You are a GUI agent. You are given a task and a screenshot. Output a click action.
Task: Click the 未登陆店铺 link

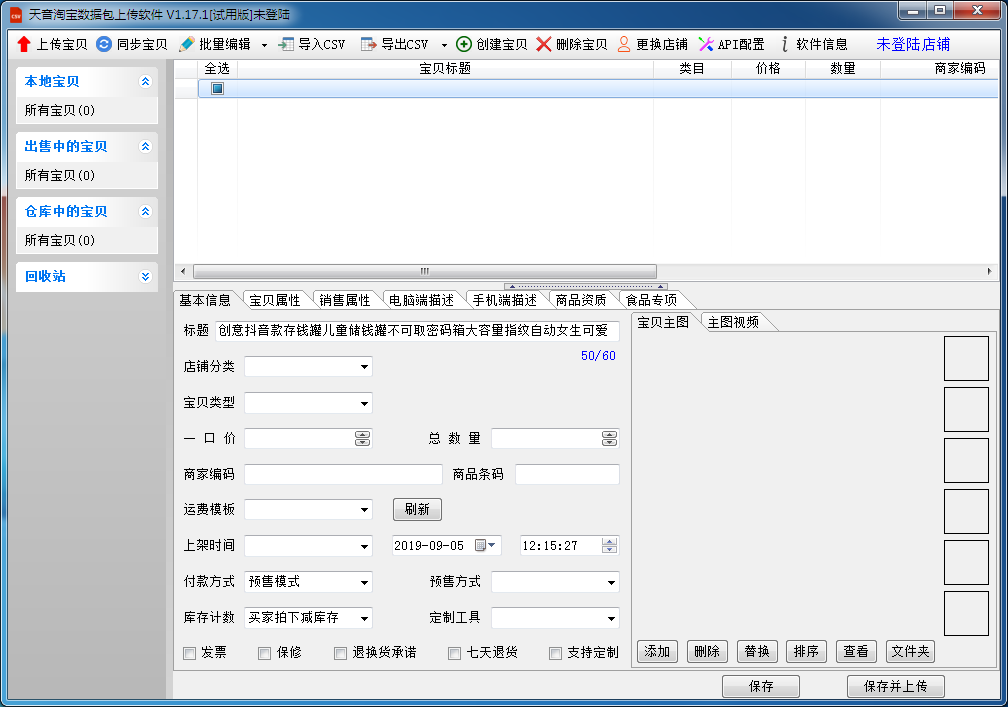point(913,44)
